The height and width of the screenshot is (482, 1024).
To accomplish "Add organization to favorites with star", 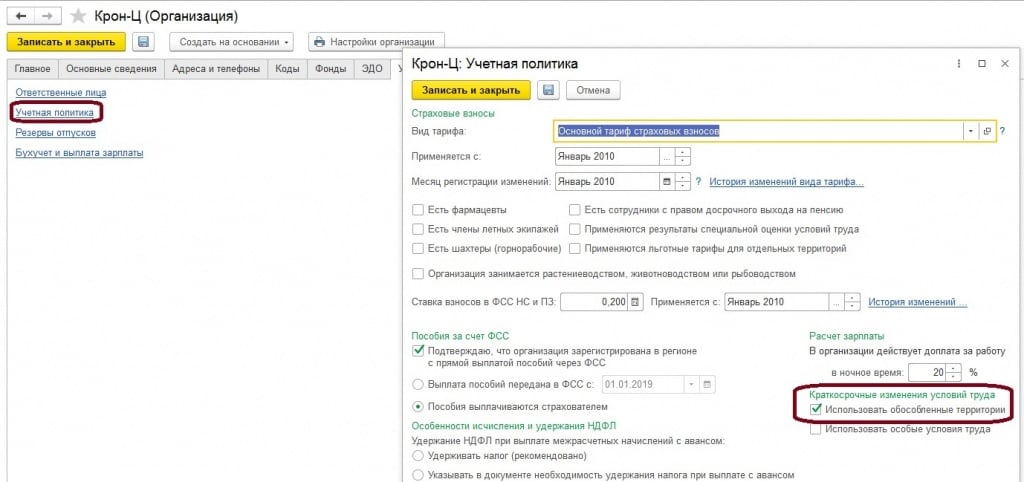I will 78,17.
